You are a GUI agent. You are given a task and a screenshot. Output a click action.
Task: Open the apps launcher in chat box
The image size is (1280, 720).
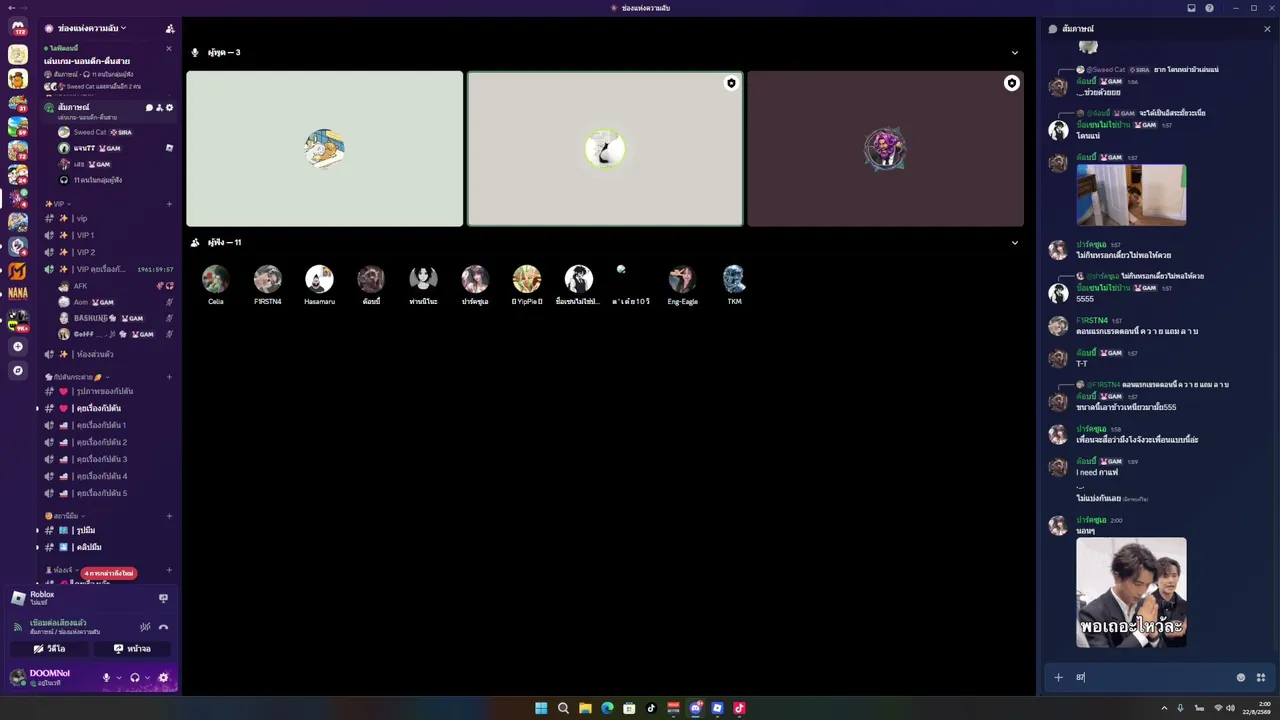point(1260,677)
